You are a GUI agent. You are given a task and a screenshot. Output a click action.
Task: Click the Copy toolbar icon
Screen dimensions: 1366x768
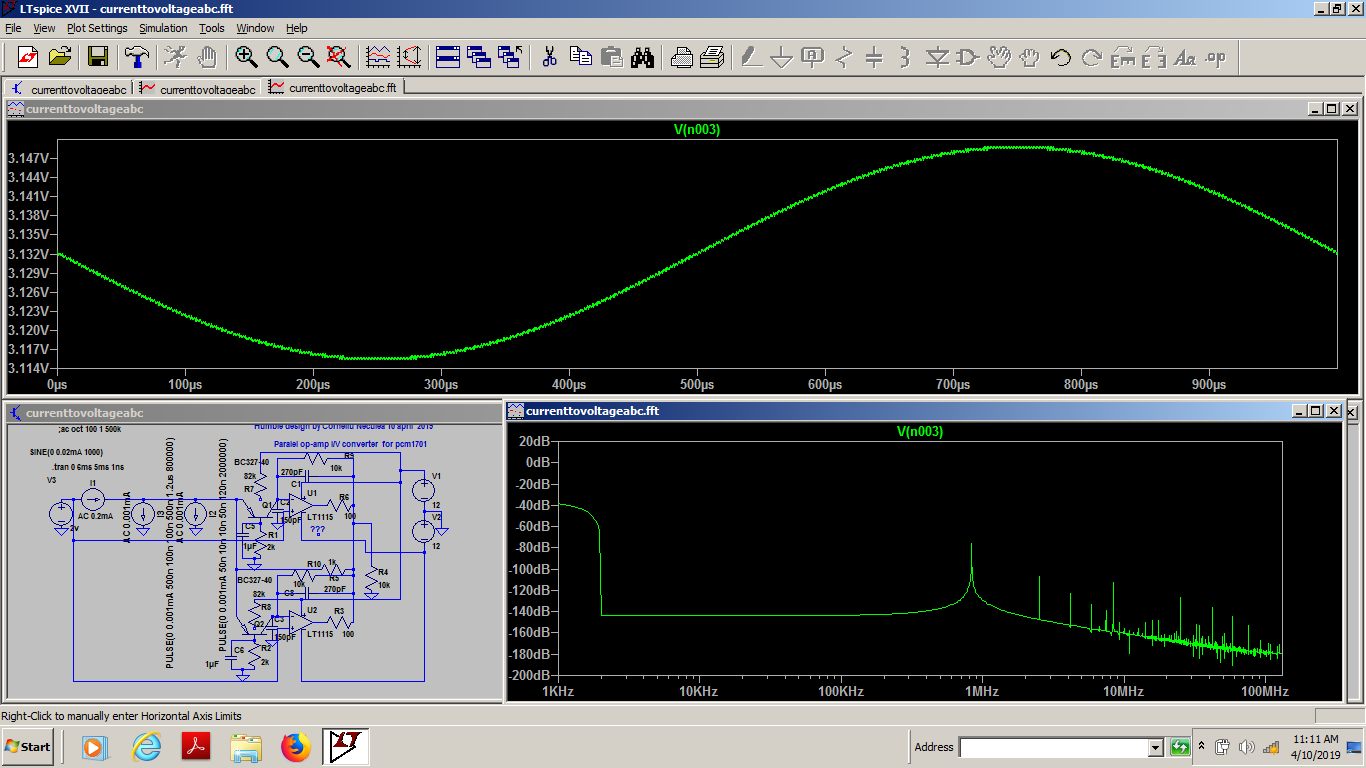tap(580, 57)
